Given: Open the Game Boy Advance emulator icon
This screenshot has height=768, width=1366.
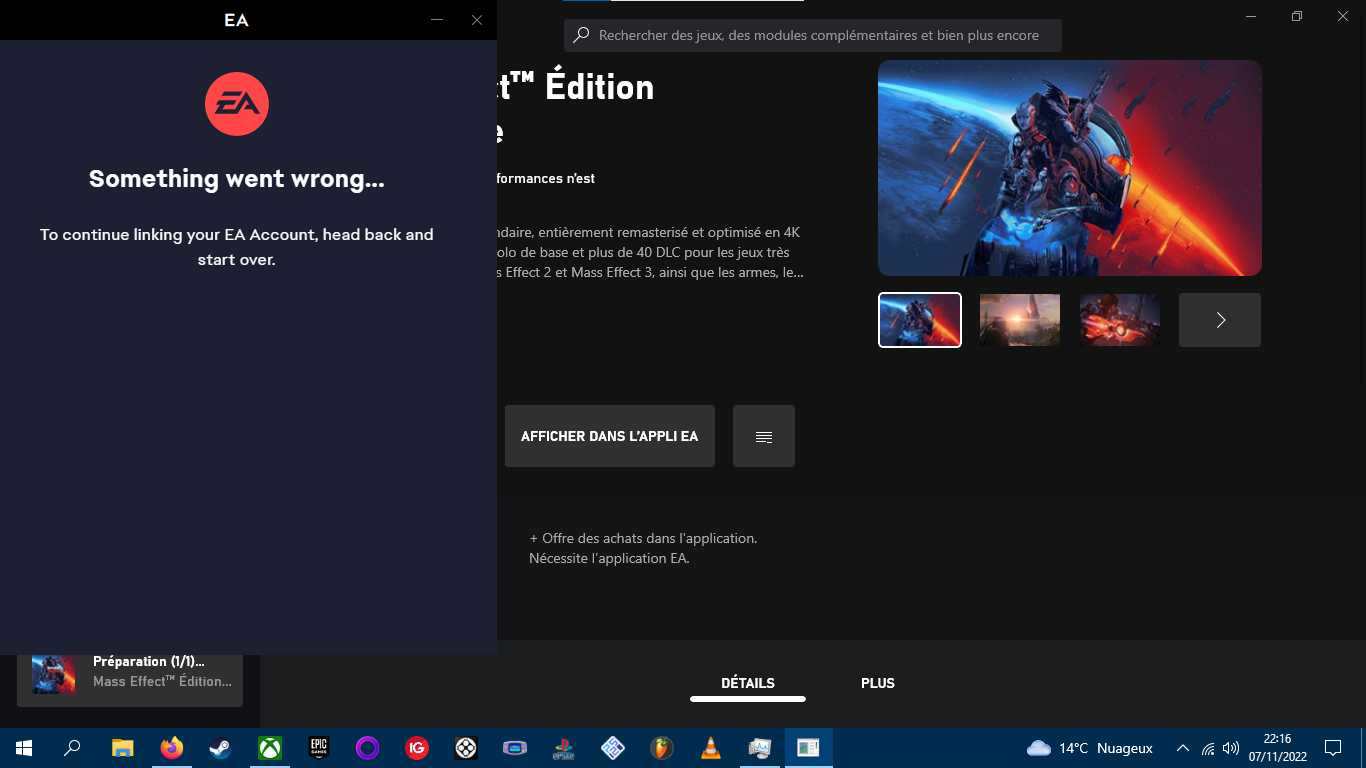Looking at the screenshot, I should [x=514, y=748].
